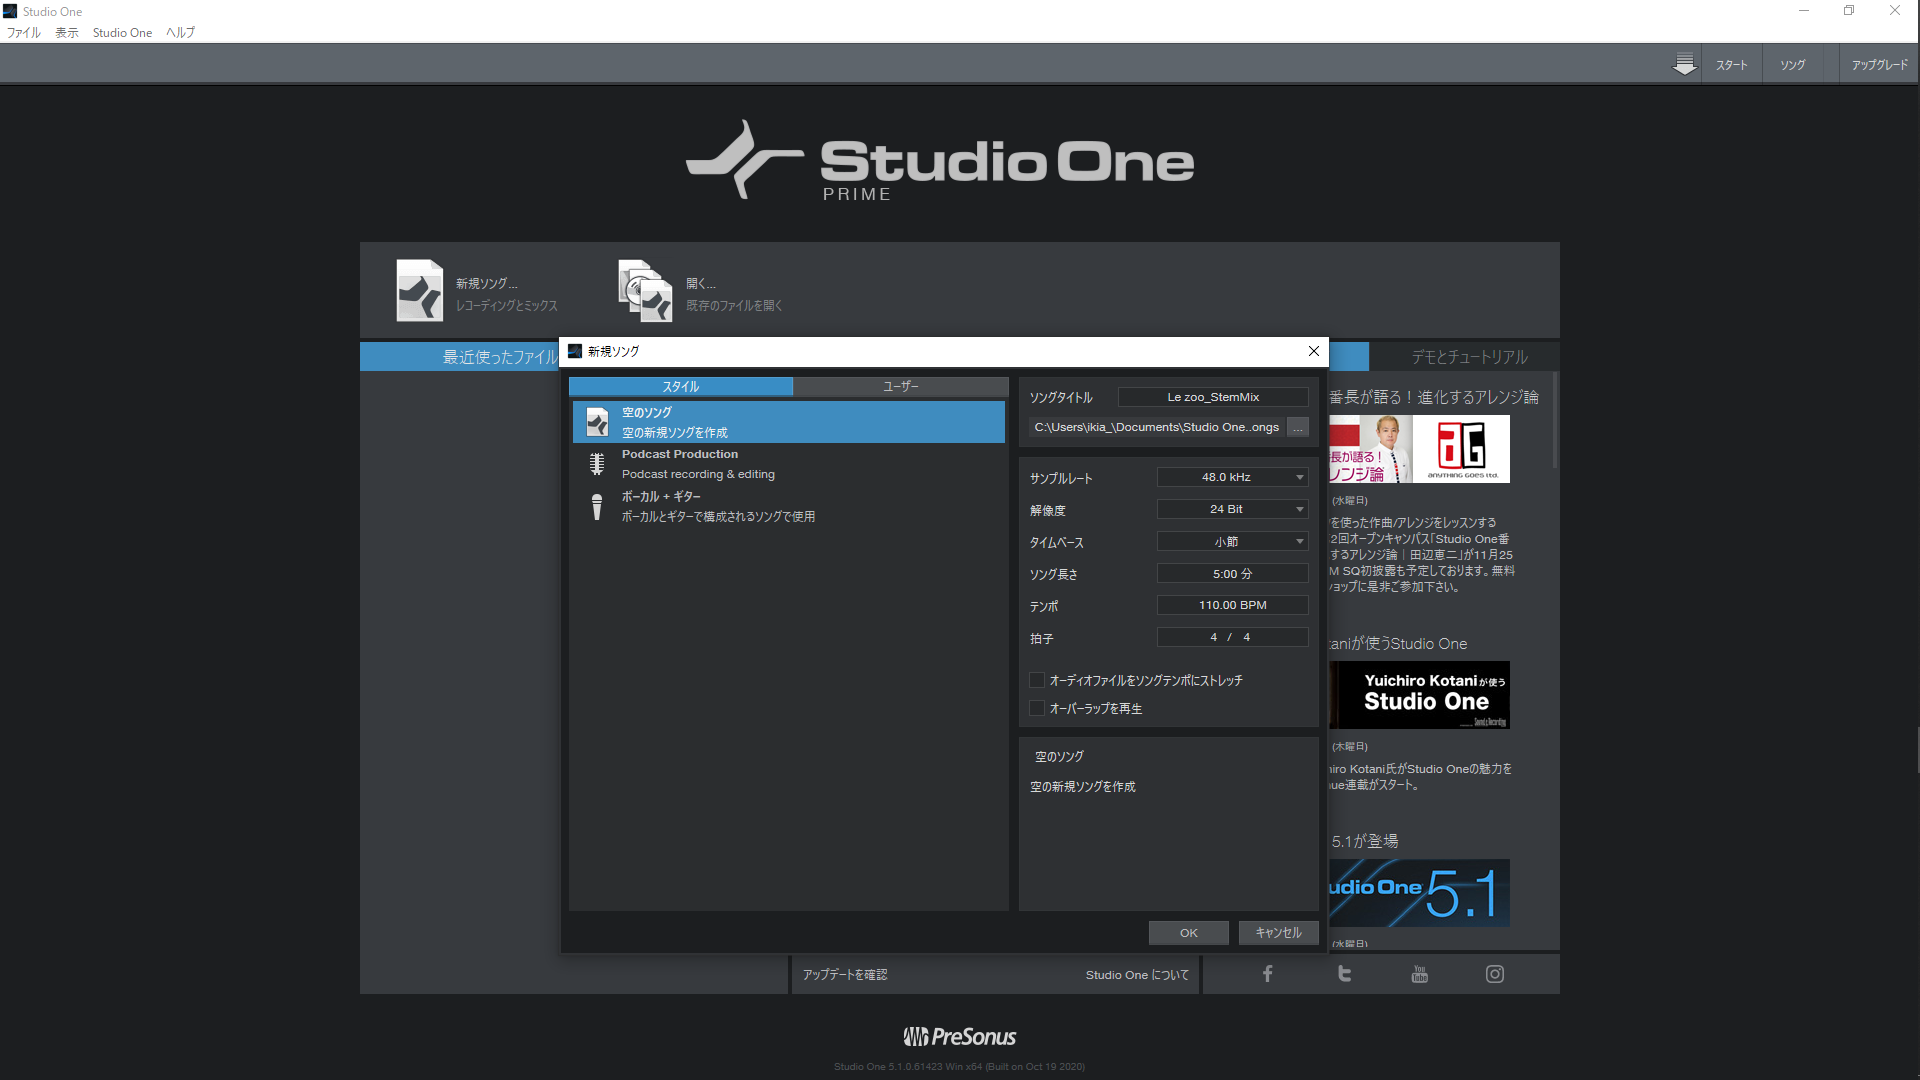
Task: Open the ファイル menu
Action: (x=24, y=33)
